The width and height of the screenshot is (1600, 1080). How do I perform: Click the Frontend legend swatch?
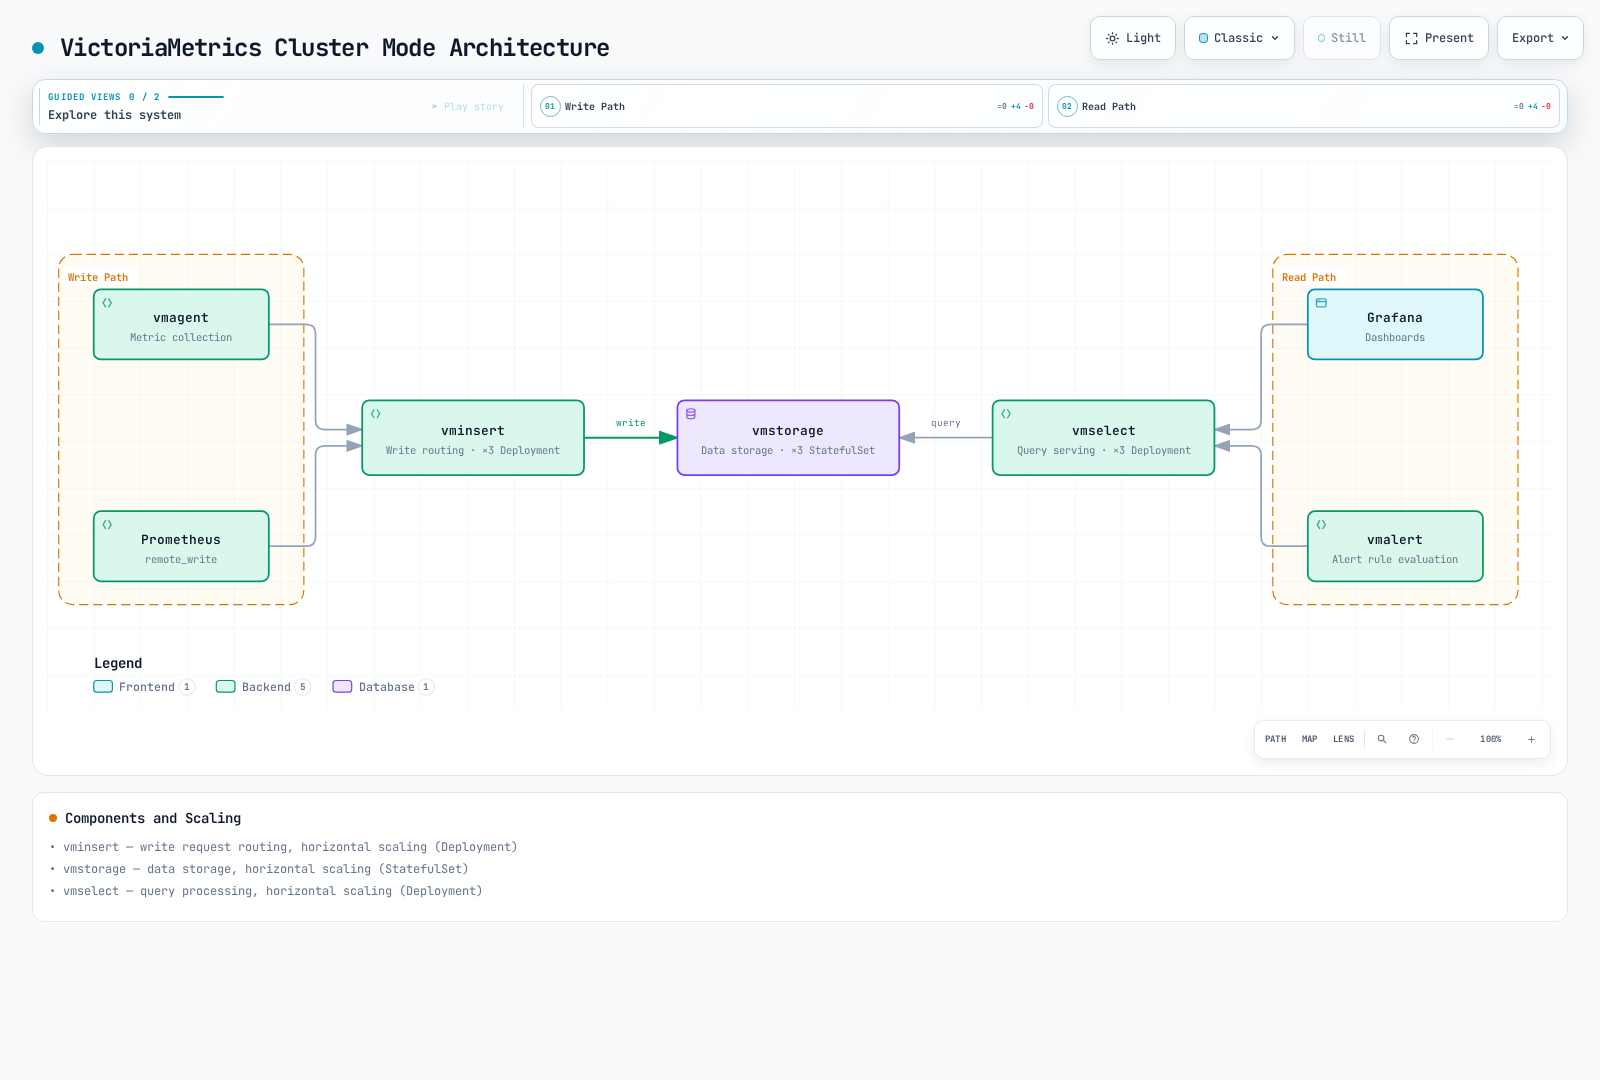pos(103,687)
